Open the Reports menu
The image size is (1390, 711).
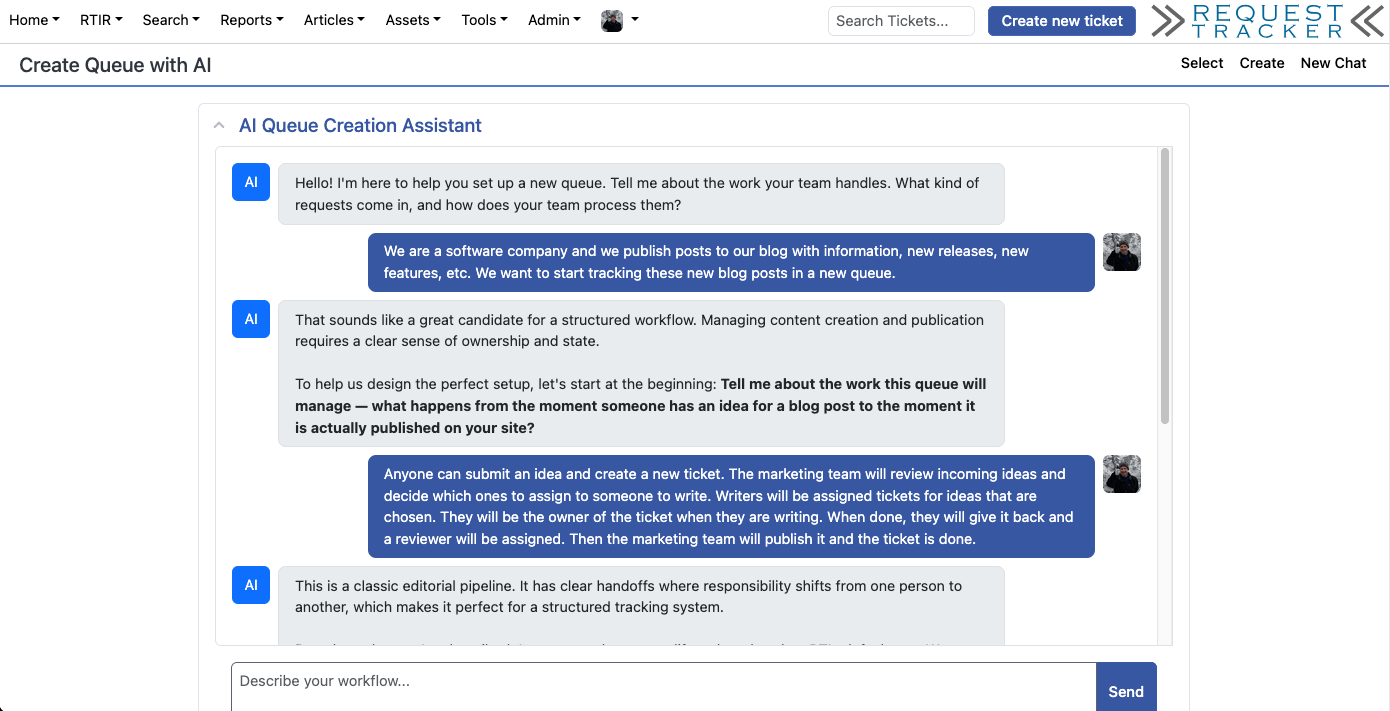(252, 20)
